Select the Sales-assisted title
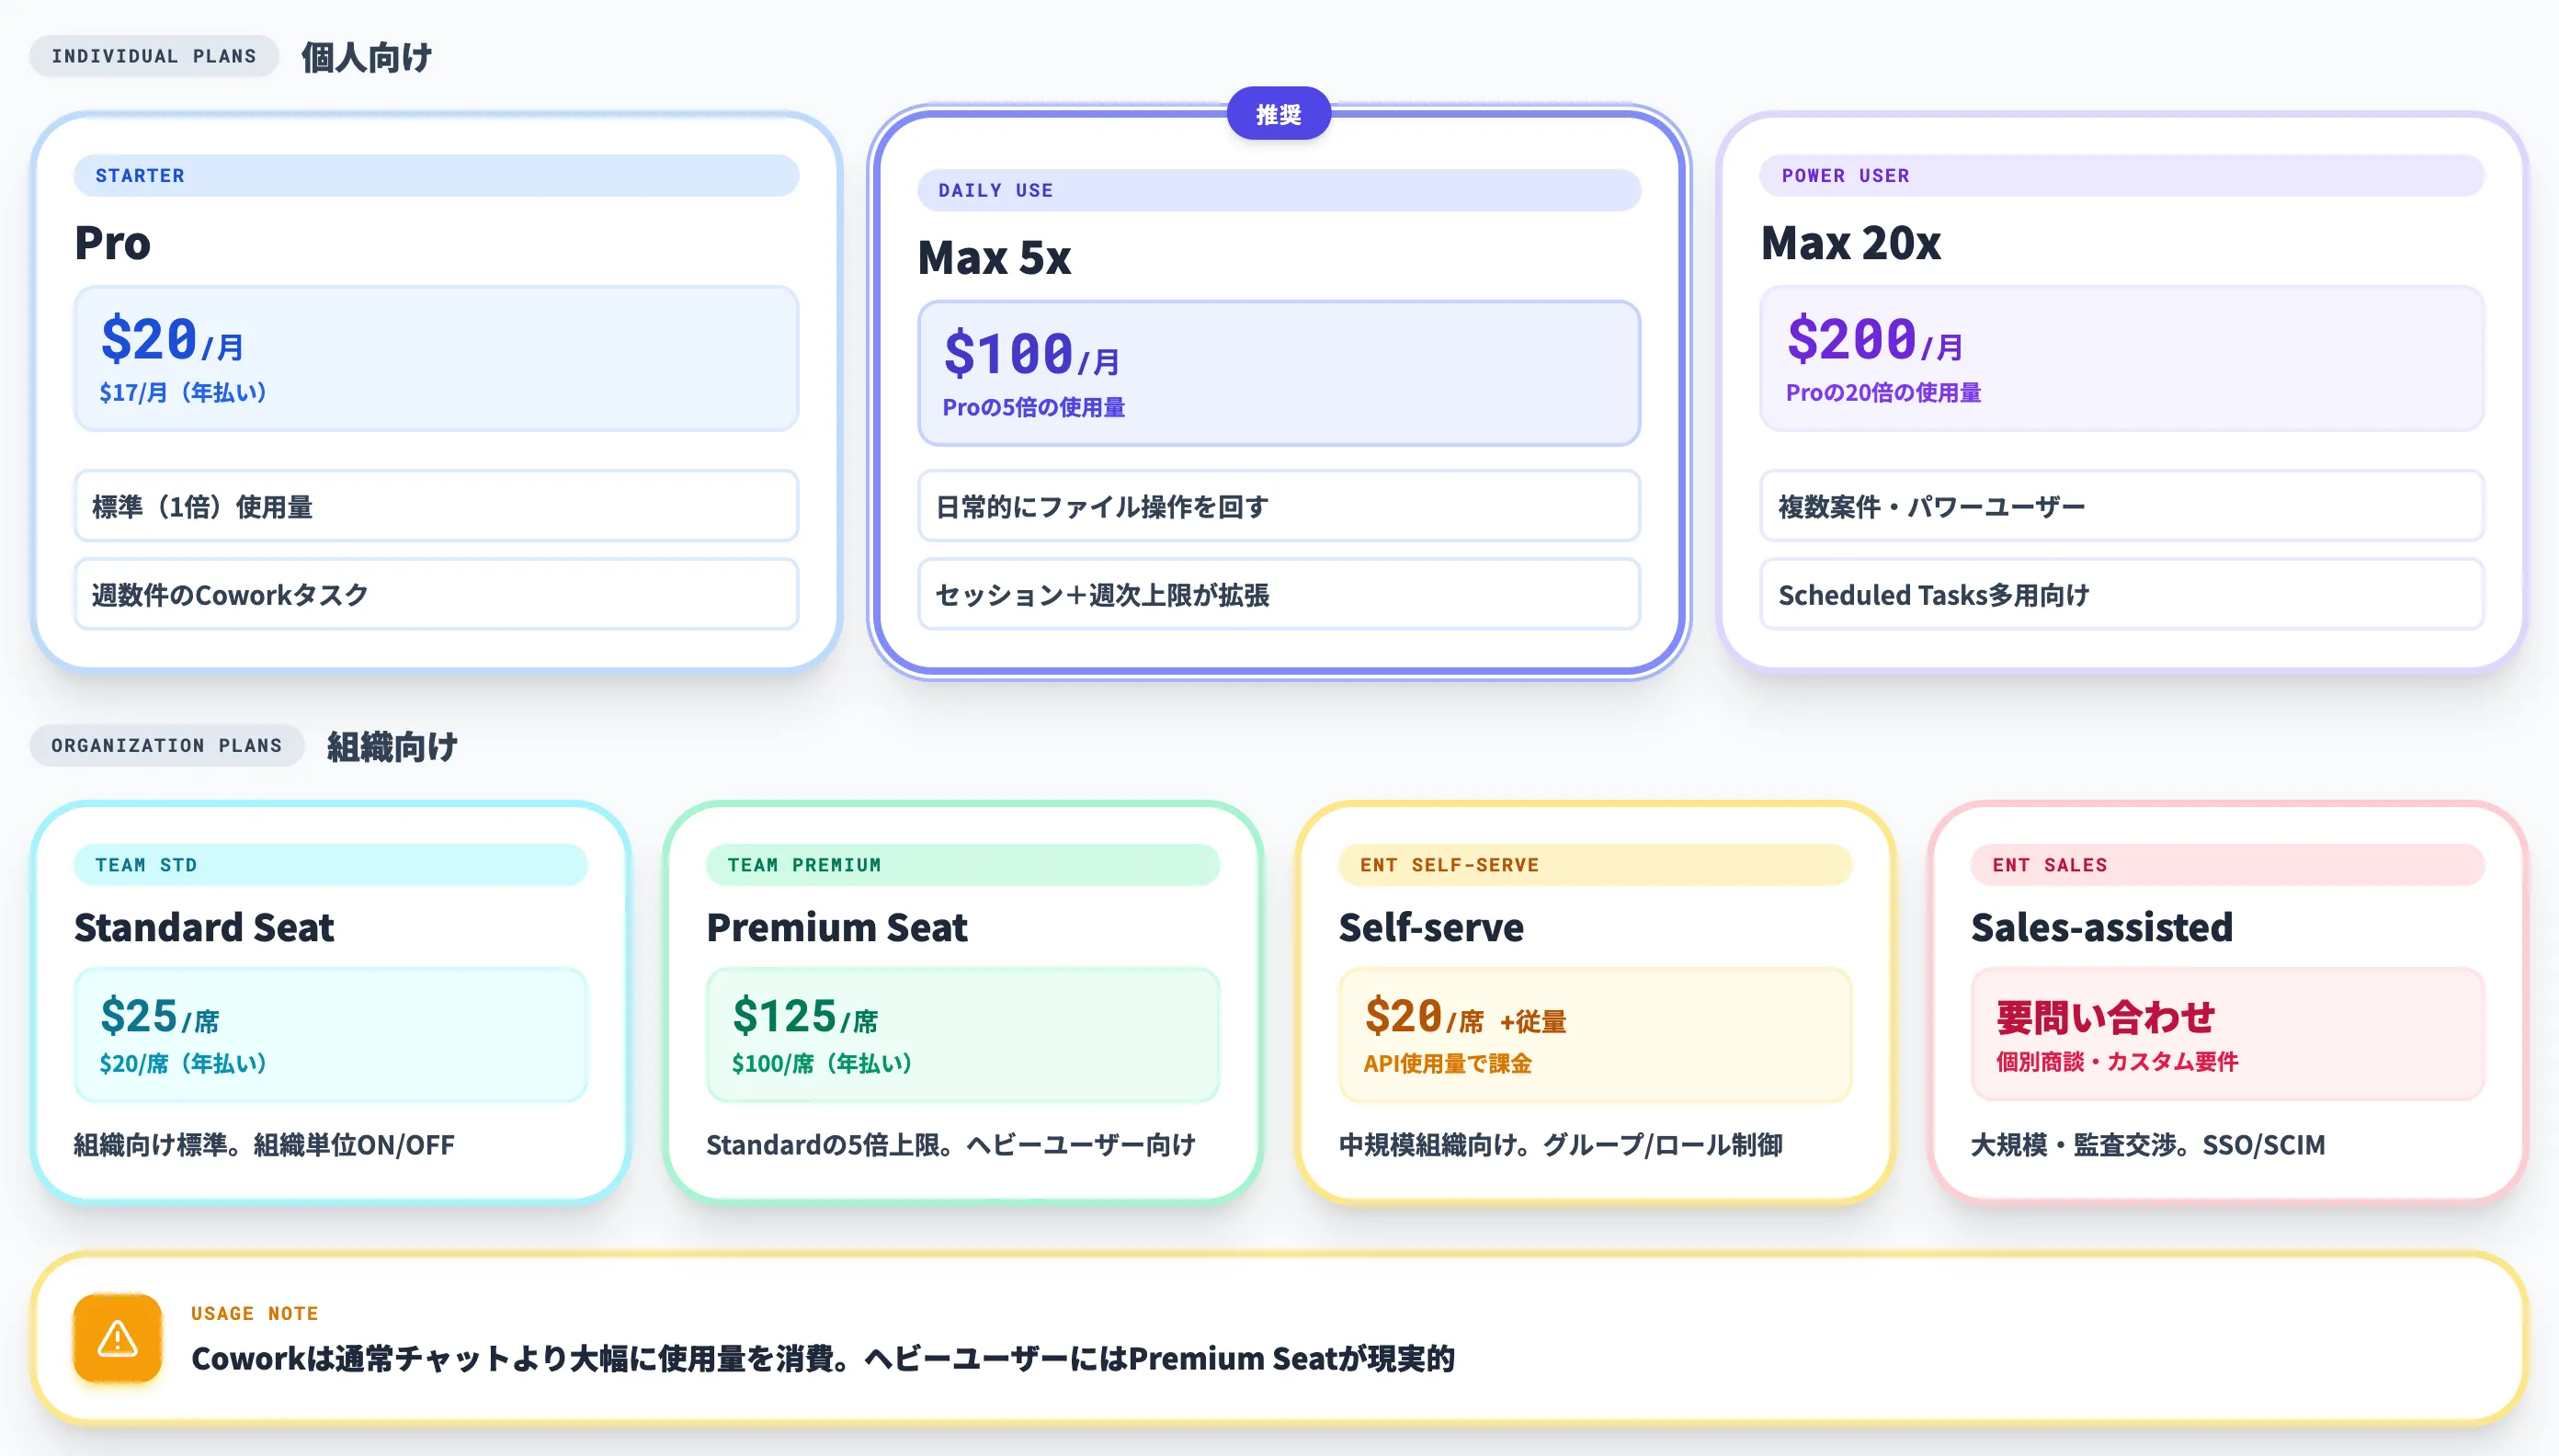This screenshot has height=1456, width=2559. 2101,927
